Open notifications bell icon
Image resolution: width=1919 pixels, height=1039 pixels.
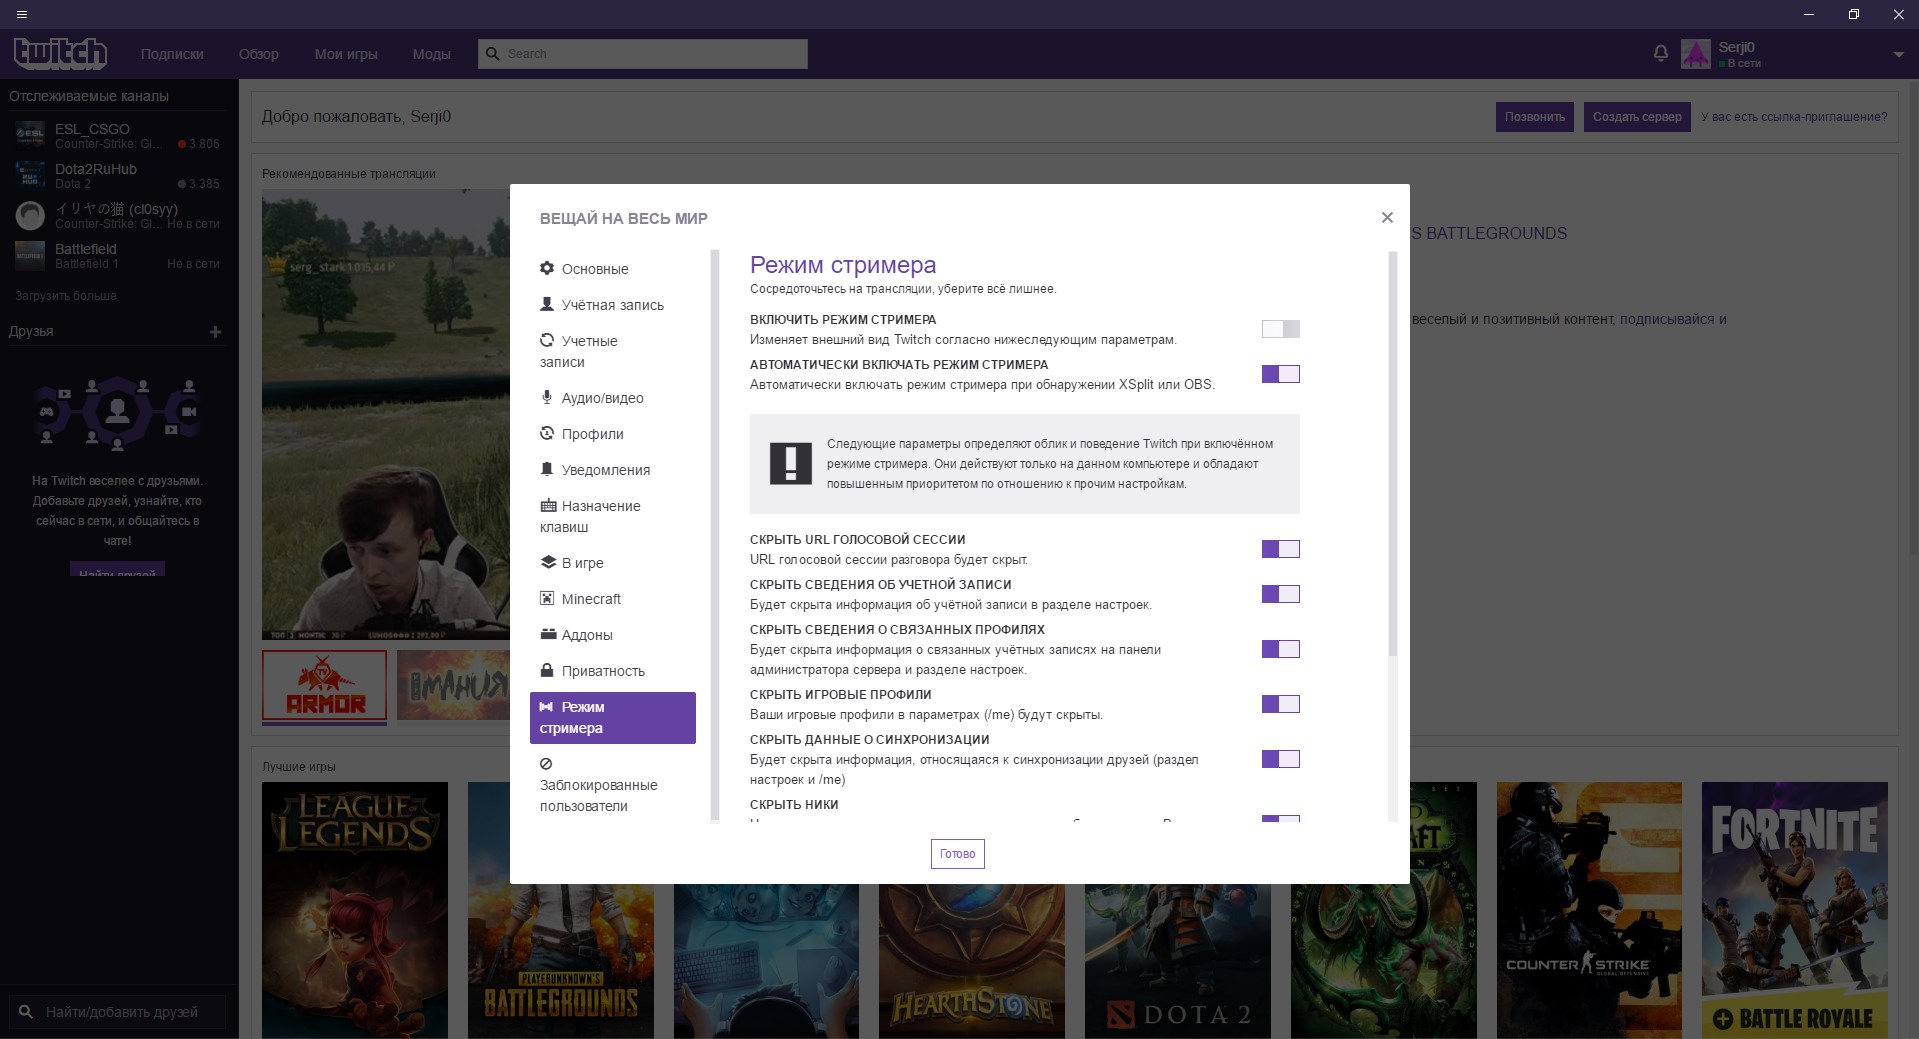1660,53
